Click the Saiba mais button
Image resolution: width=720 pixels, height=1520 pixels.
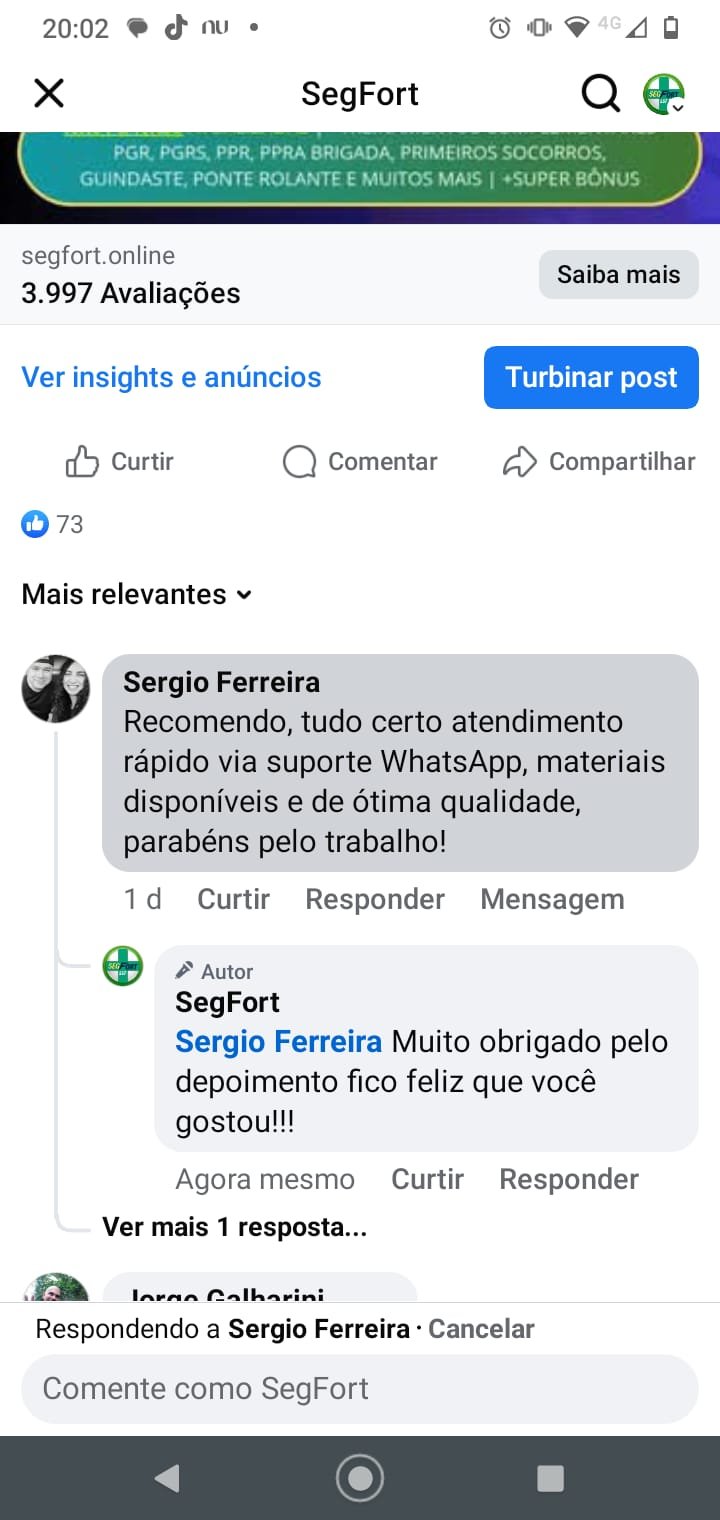point(618,274)
